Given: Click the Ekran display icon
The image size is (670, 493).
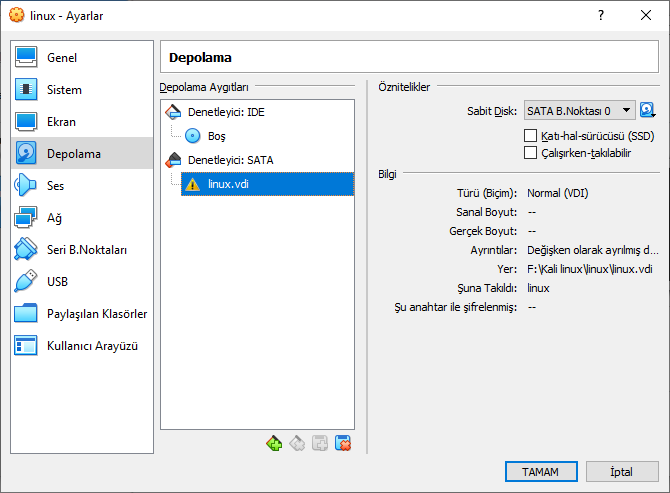Looking at the screenshot, I should 26,121.
